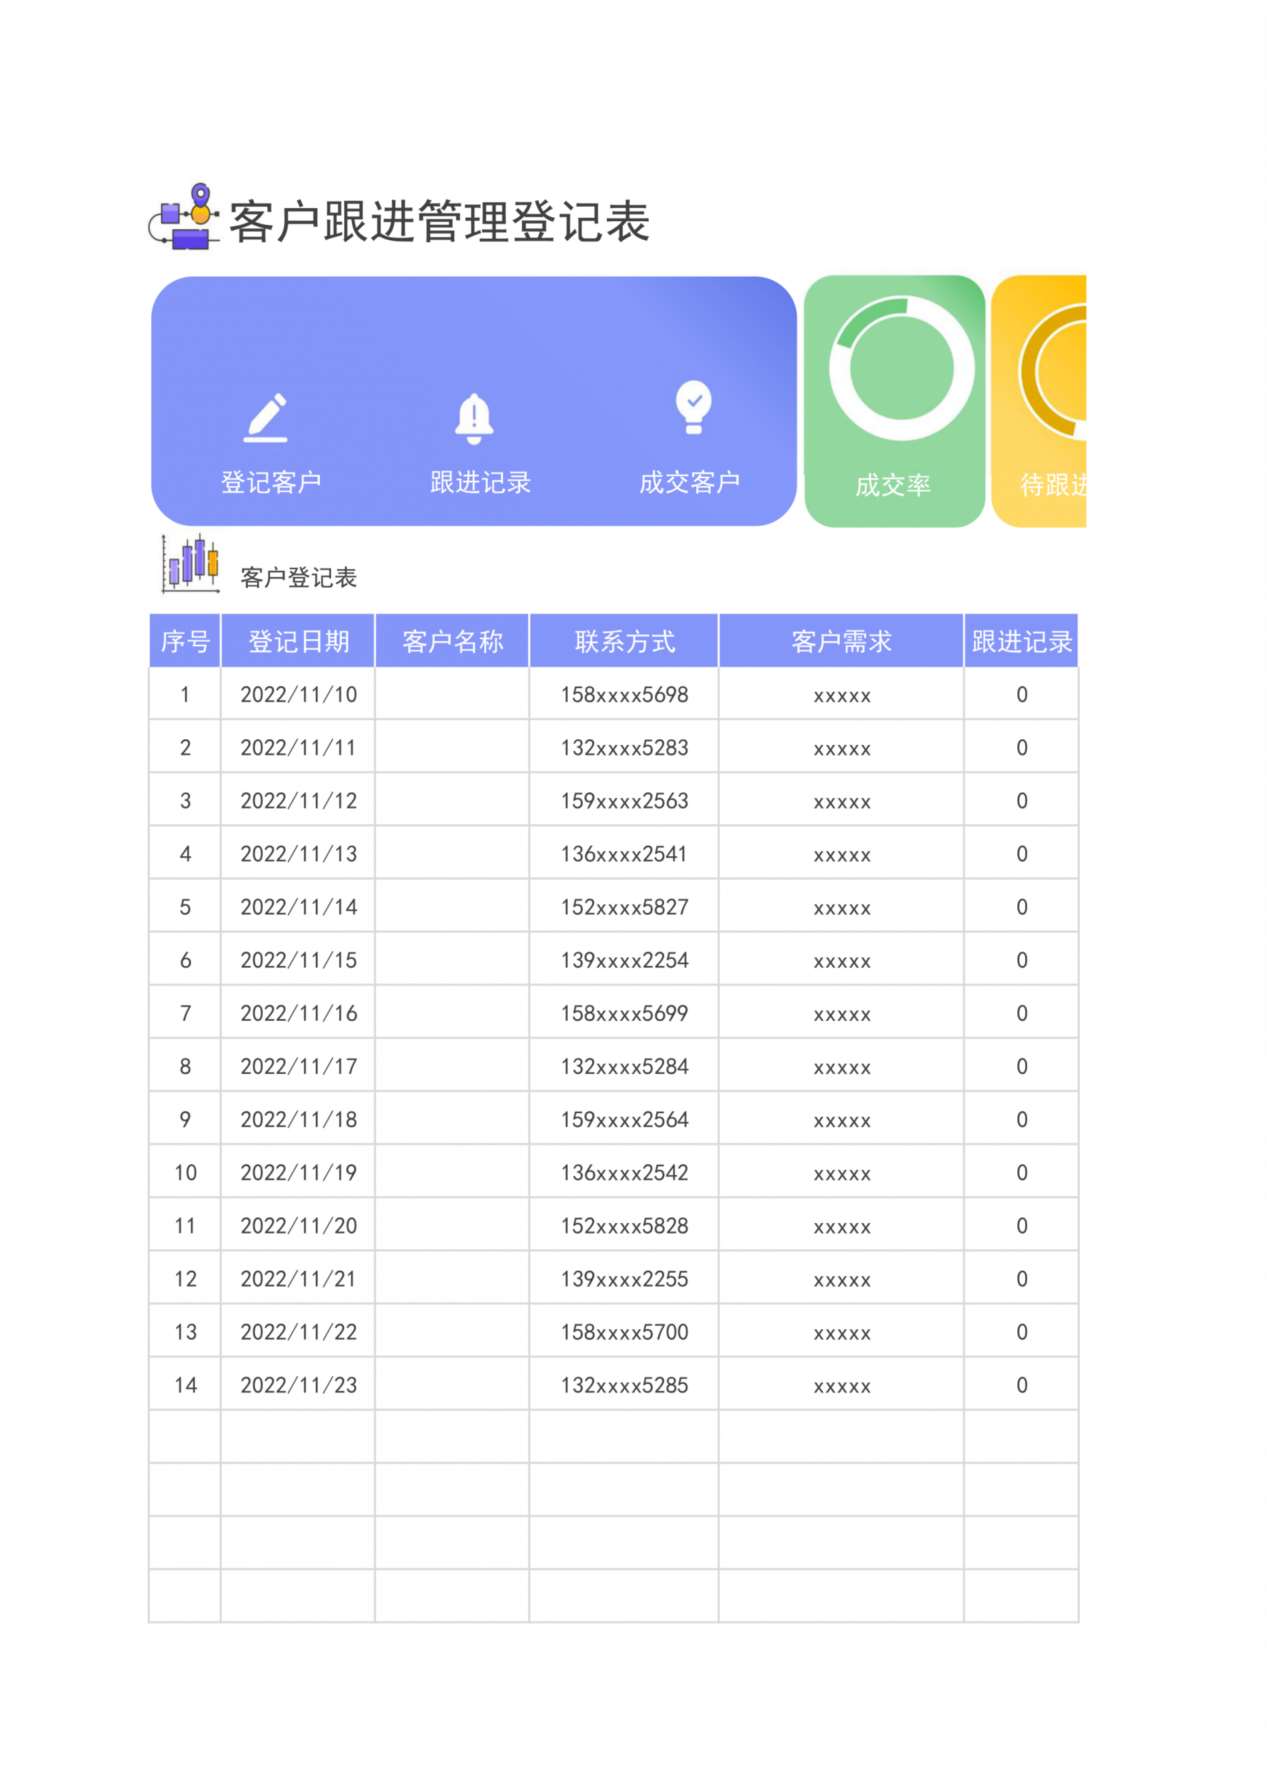Click the 跟进记录 value 0 in row 14
The height and width of the screenshot is (1792, 1267).
pos(1021,1384)
